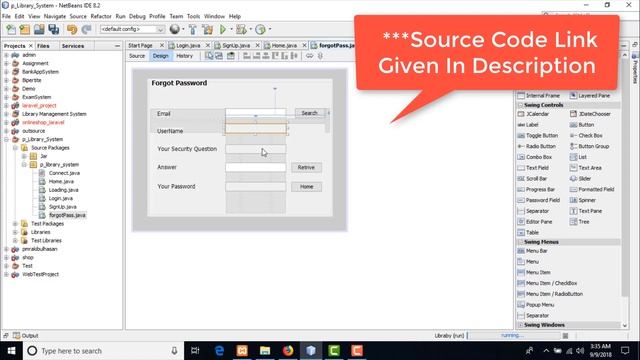
Task: Open Firefox from the taskbar
Action: [288, 351]
